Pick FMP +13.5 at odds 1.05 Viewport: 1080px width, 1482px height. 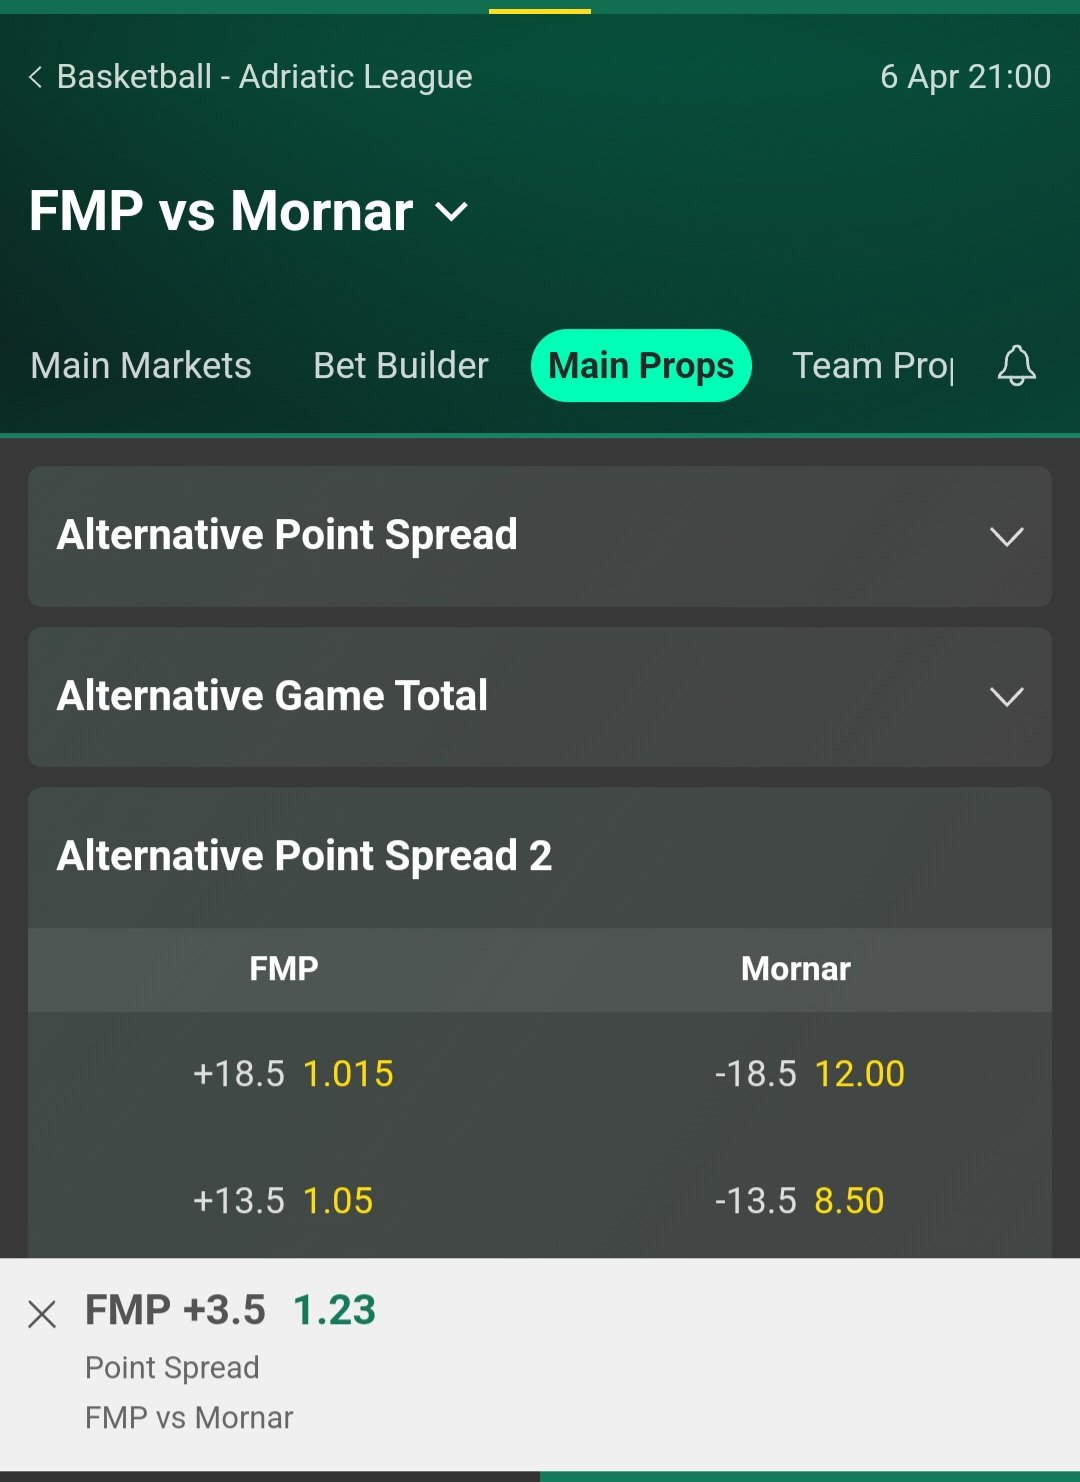283,1200
